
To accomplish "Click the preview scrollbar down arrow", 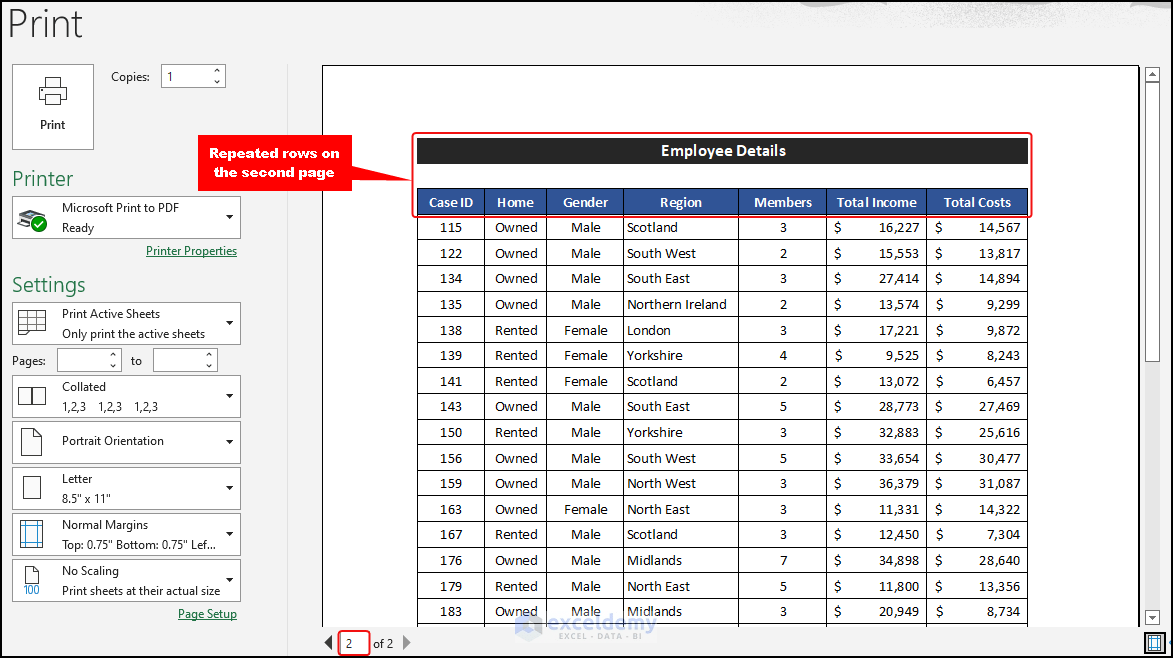I will coord(1152,616).
